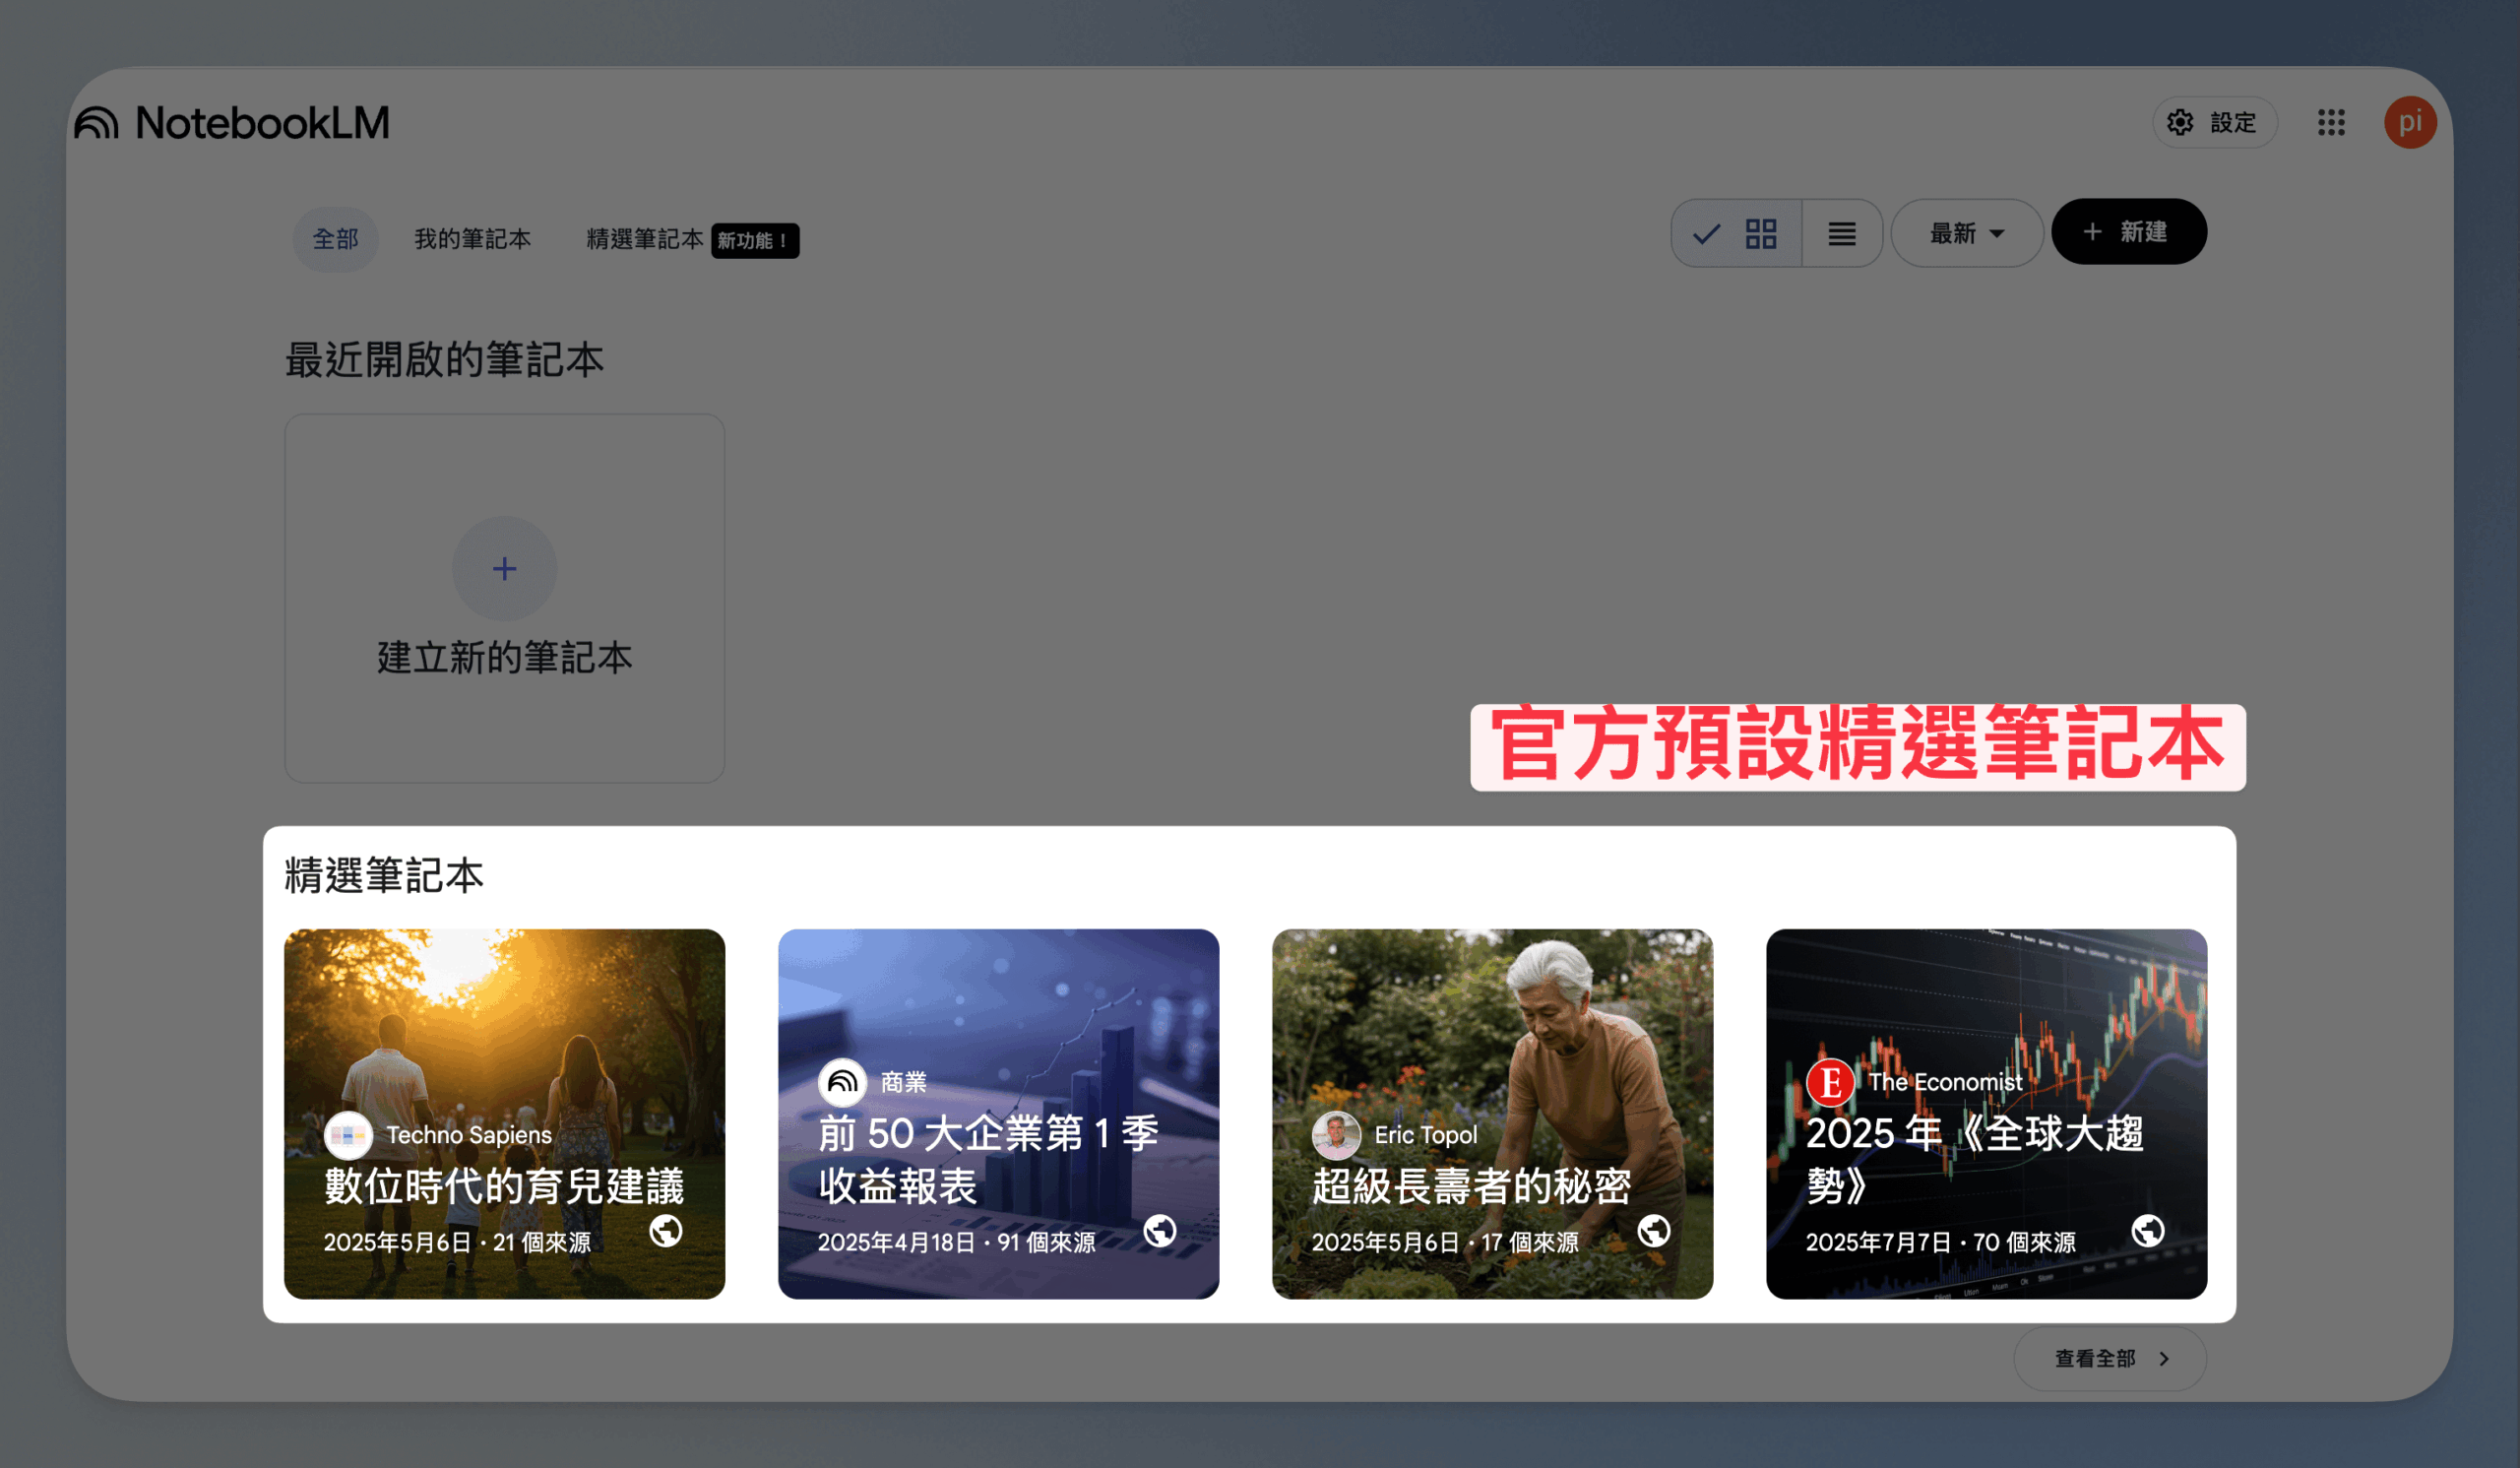
Task: Switch to grid view layout
Action: pyautogui.click(x=1737, y=234)
